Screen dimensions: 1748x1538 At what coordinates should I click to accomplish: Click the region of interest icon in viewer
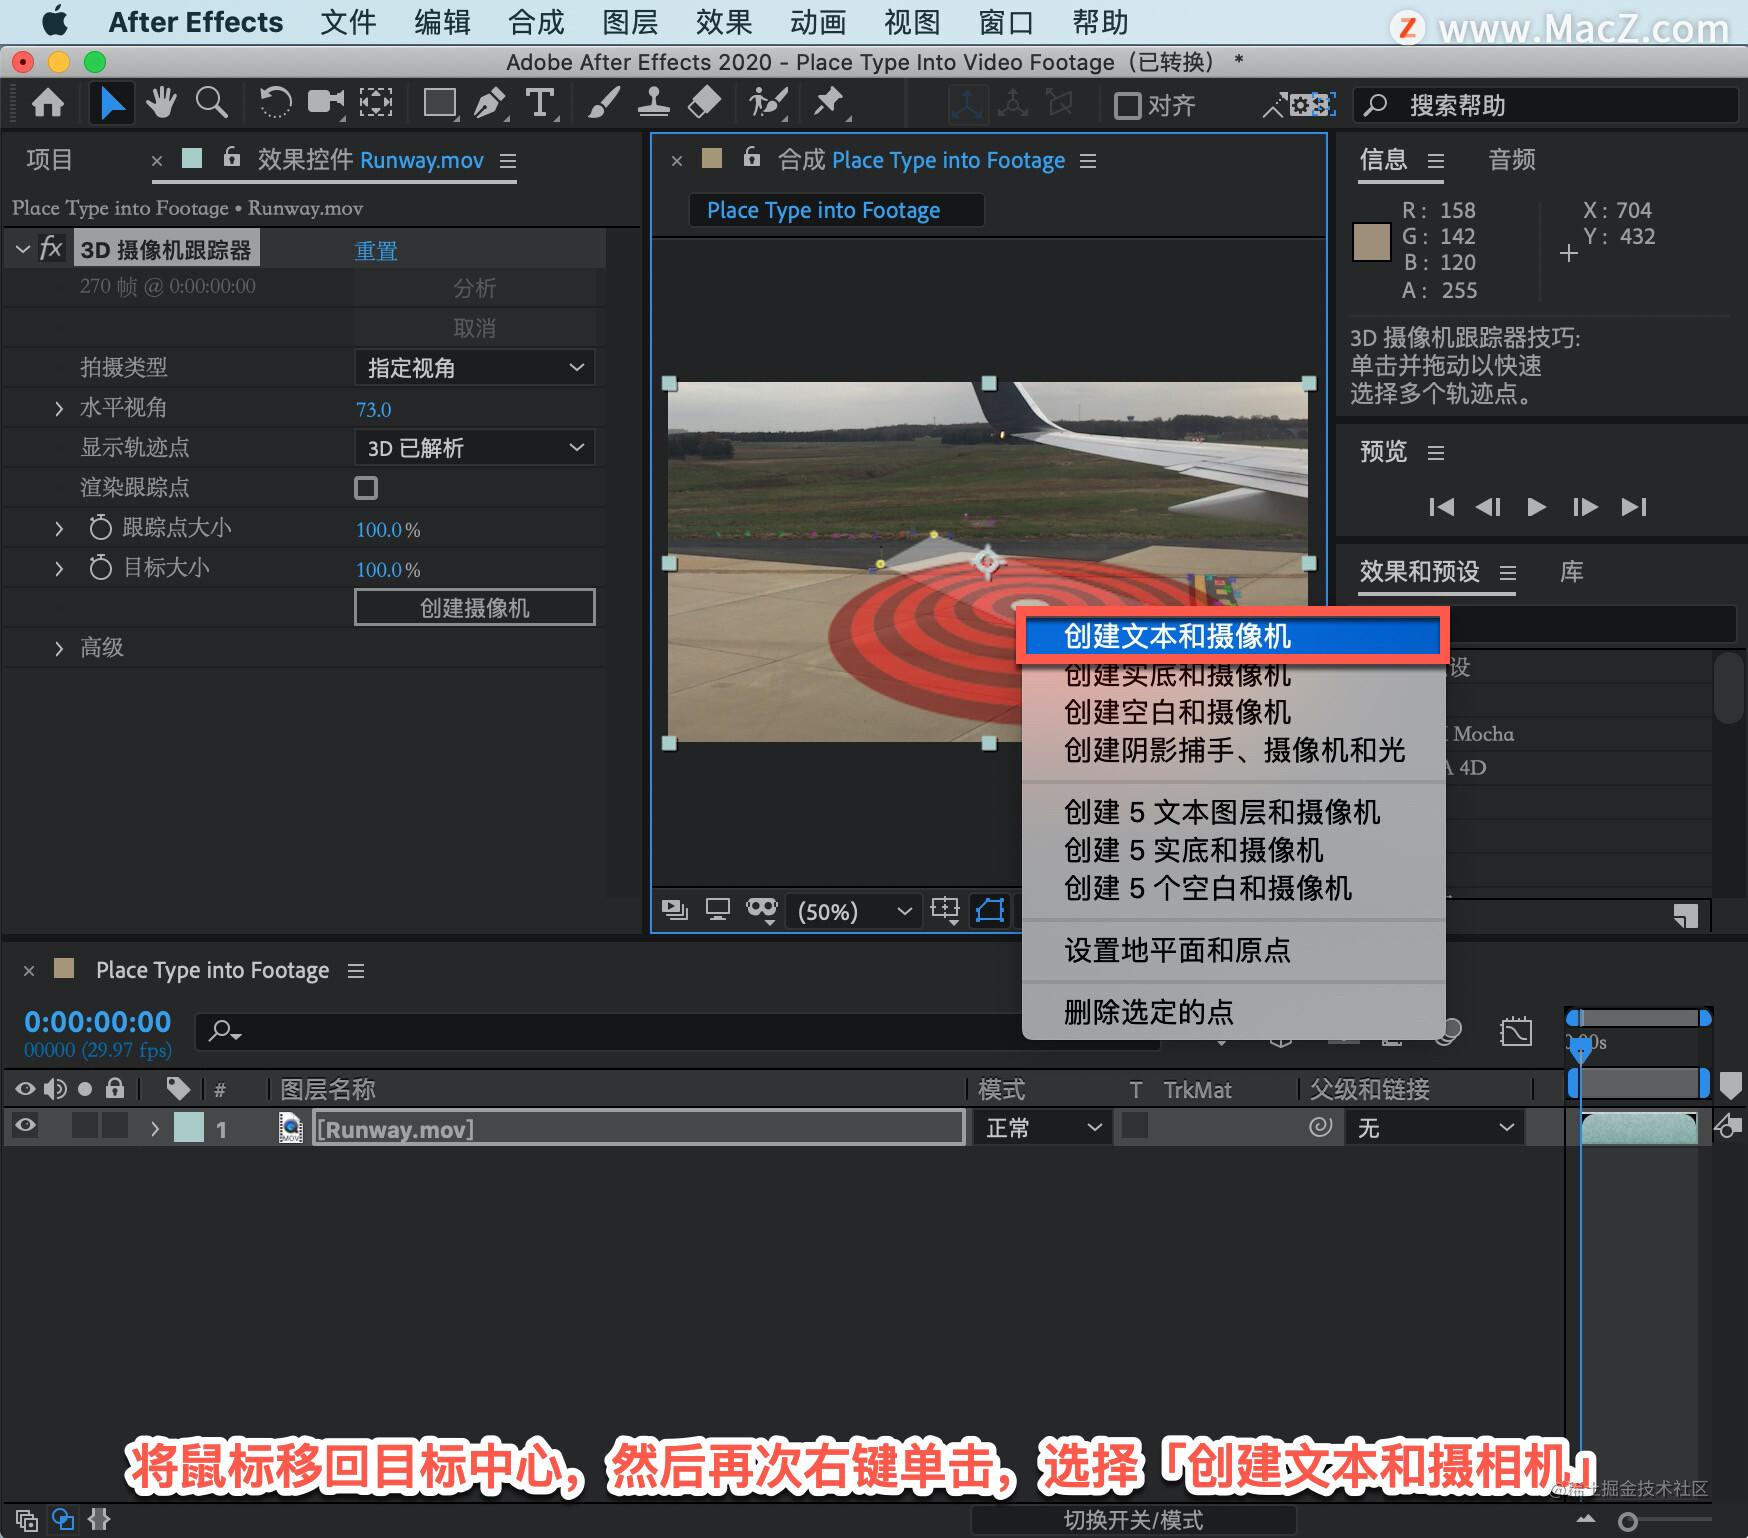tap(945, 910)
